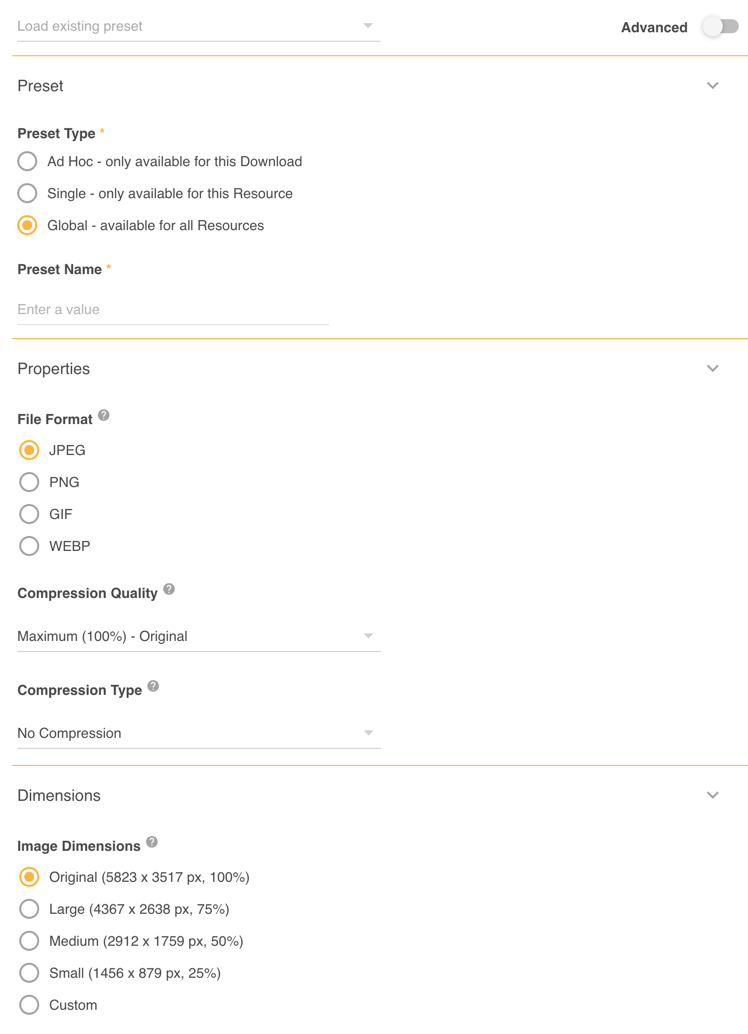Choose PNG file format

pyautogui.click(x=30, y=483)
